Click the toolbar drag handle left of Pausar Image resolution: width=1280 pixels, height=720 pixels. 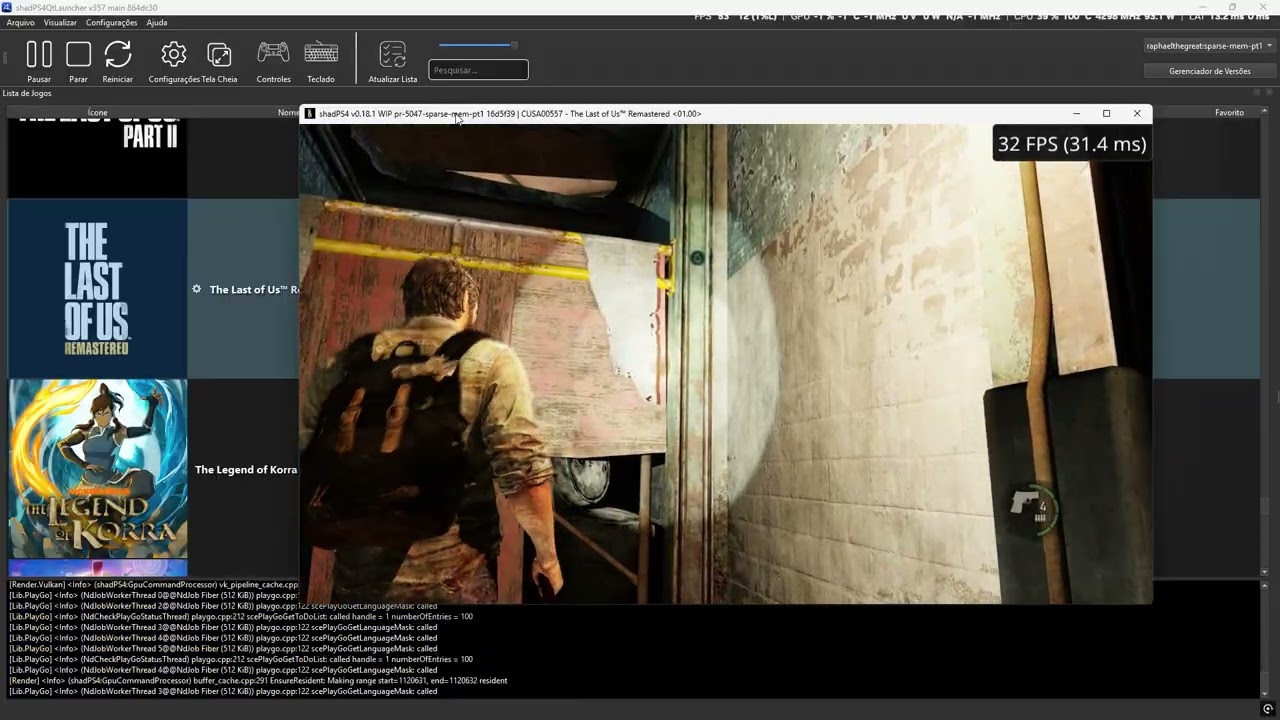(x=5, y=59)
